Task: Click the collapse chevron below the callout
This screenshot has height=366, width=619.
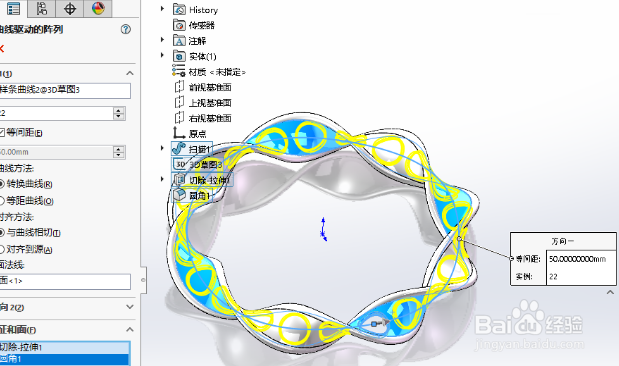Action: point(610,293)
